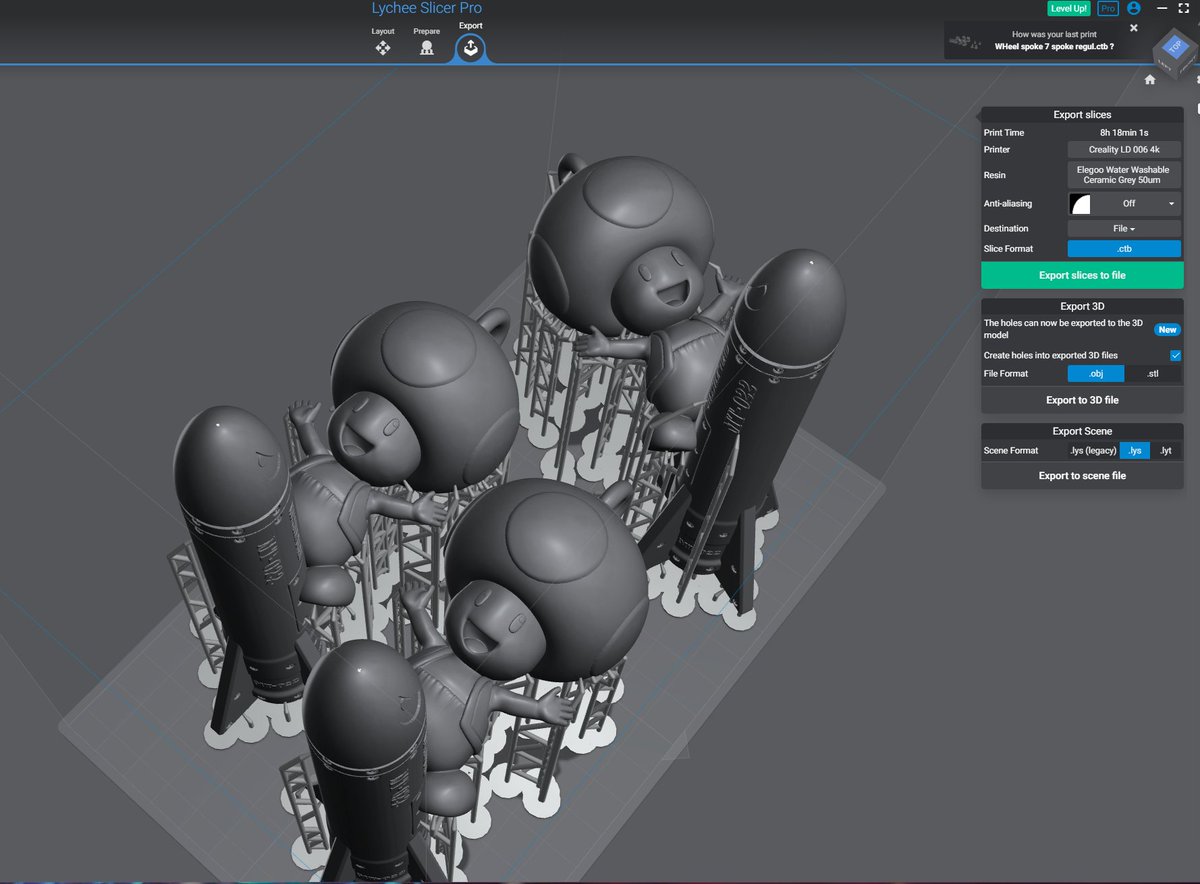Click WHeel spoke 7 spoke regul.ctb filename
This screenshot has width=1200, height=884.
pyautogui.click(x=1055, y=46)
